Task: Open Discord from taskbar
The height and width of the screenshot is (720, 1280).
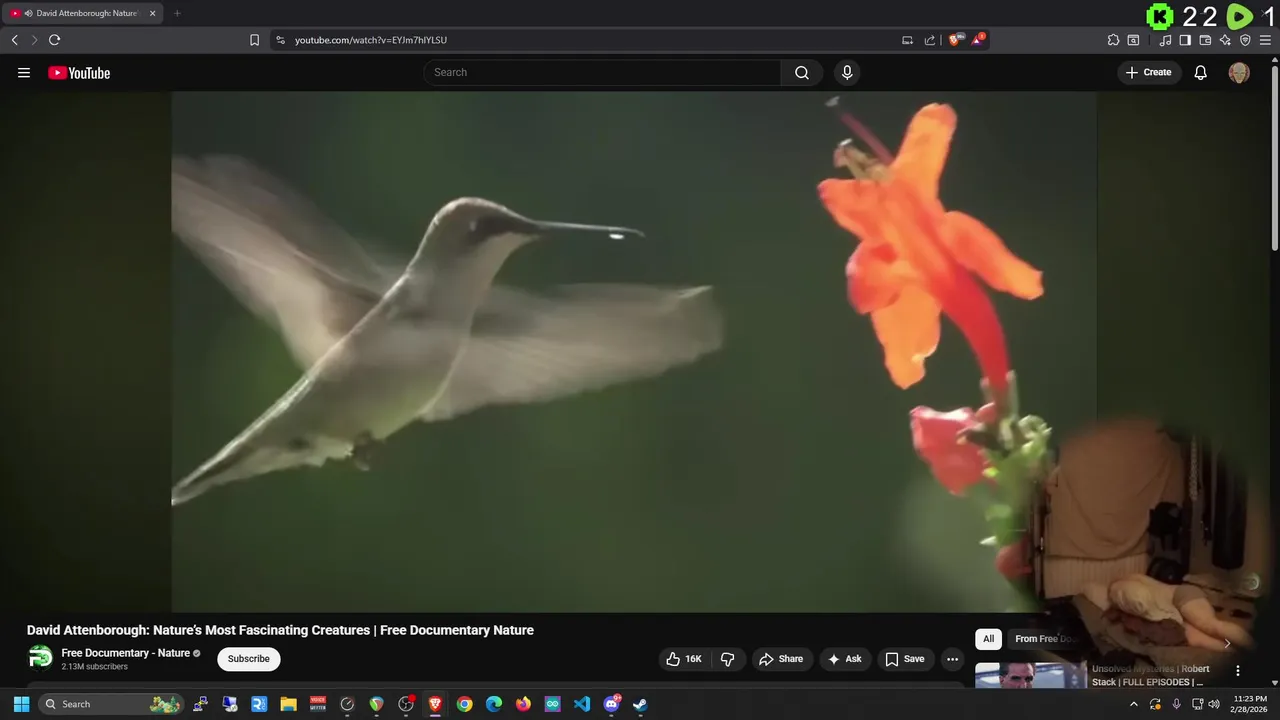Action: coord(612,704)
